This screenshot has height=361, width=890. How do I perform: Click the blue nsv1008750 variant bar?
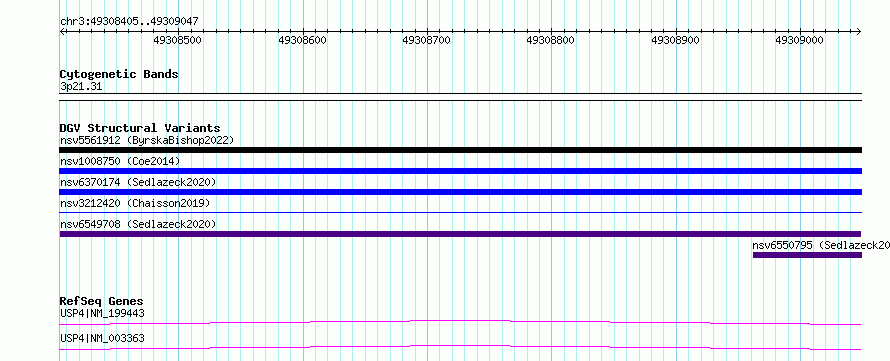[460, 171]
